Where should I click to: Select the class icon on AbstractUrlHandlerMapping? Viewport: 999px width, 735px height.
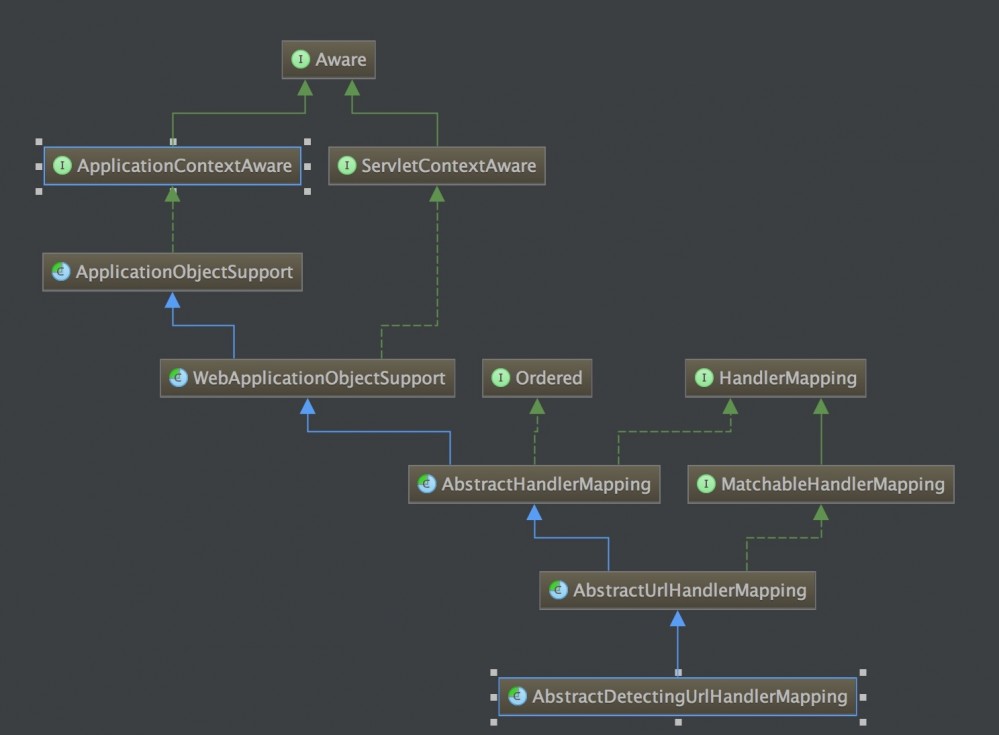tap(557, 590)
